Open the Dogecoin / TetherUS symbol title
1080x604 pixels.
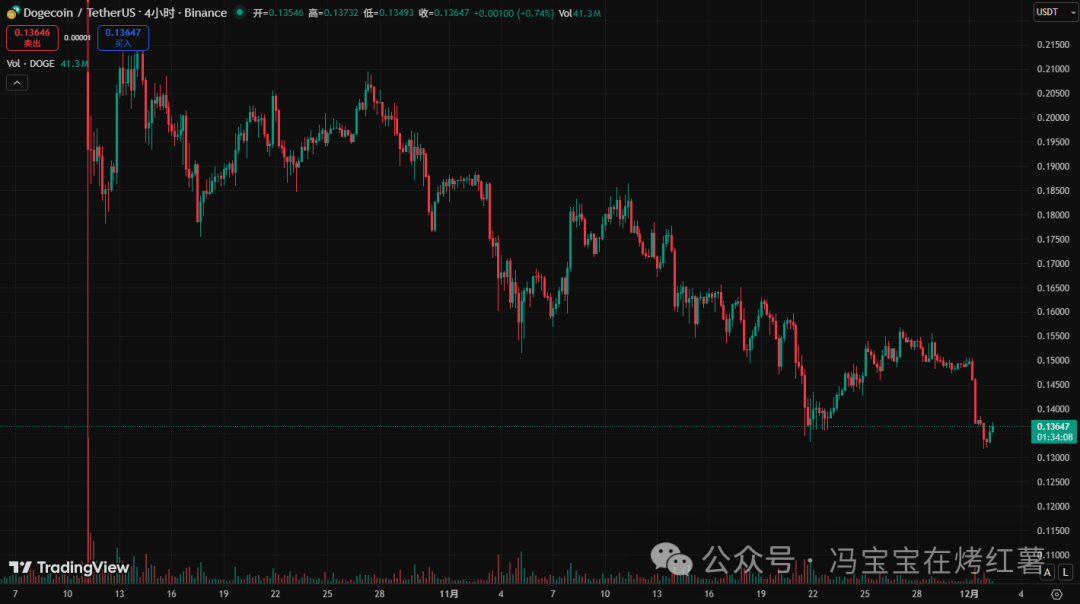click(x=125, y=12)
